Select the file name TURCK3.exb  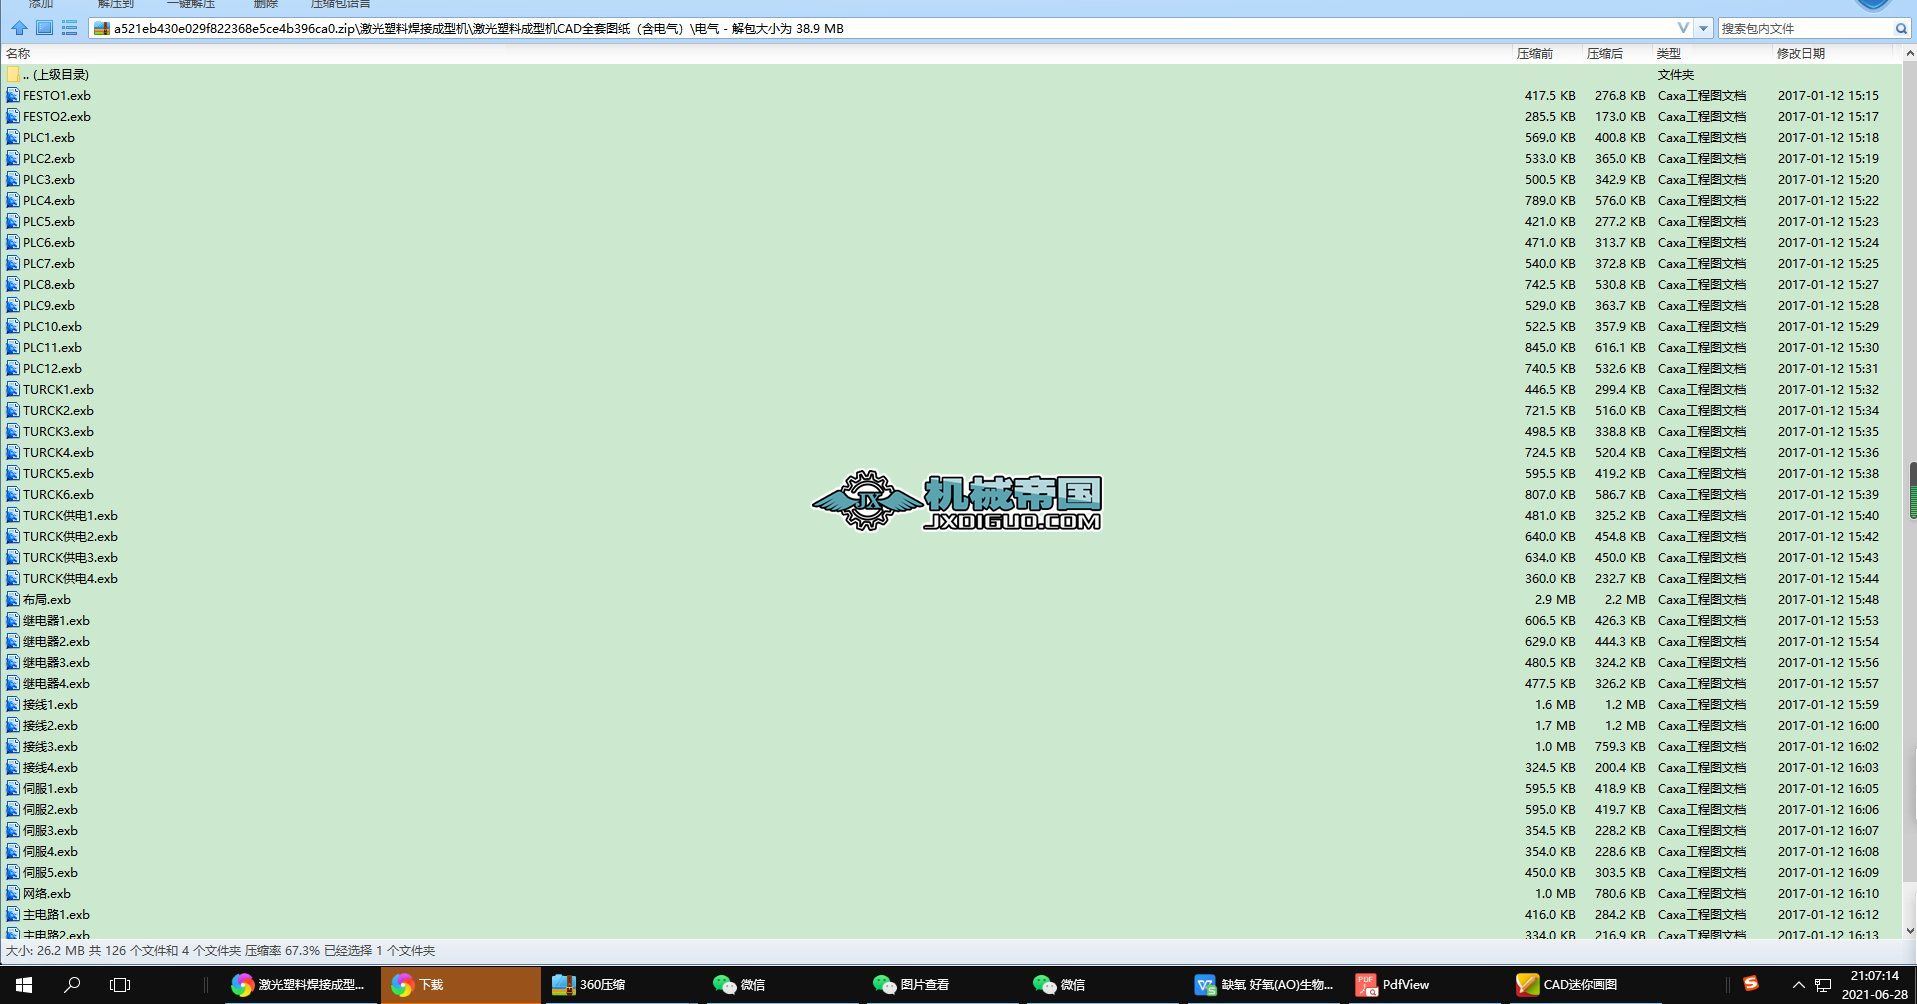(58, 432)
